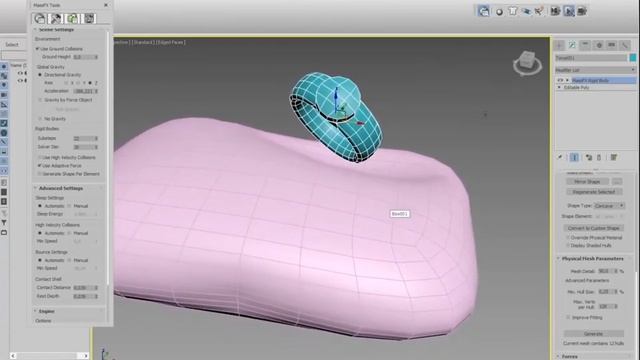
Task: Collapse the Scene Settings rollout
Action: point(56,30)
